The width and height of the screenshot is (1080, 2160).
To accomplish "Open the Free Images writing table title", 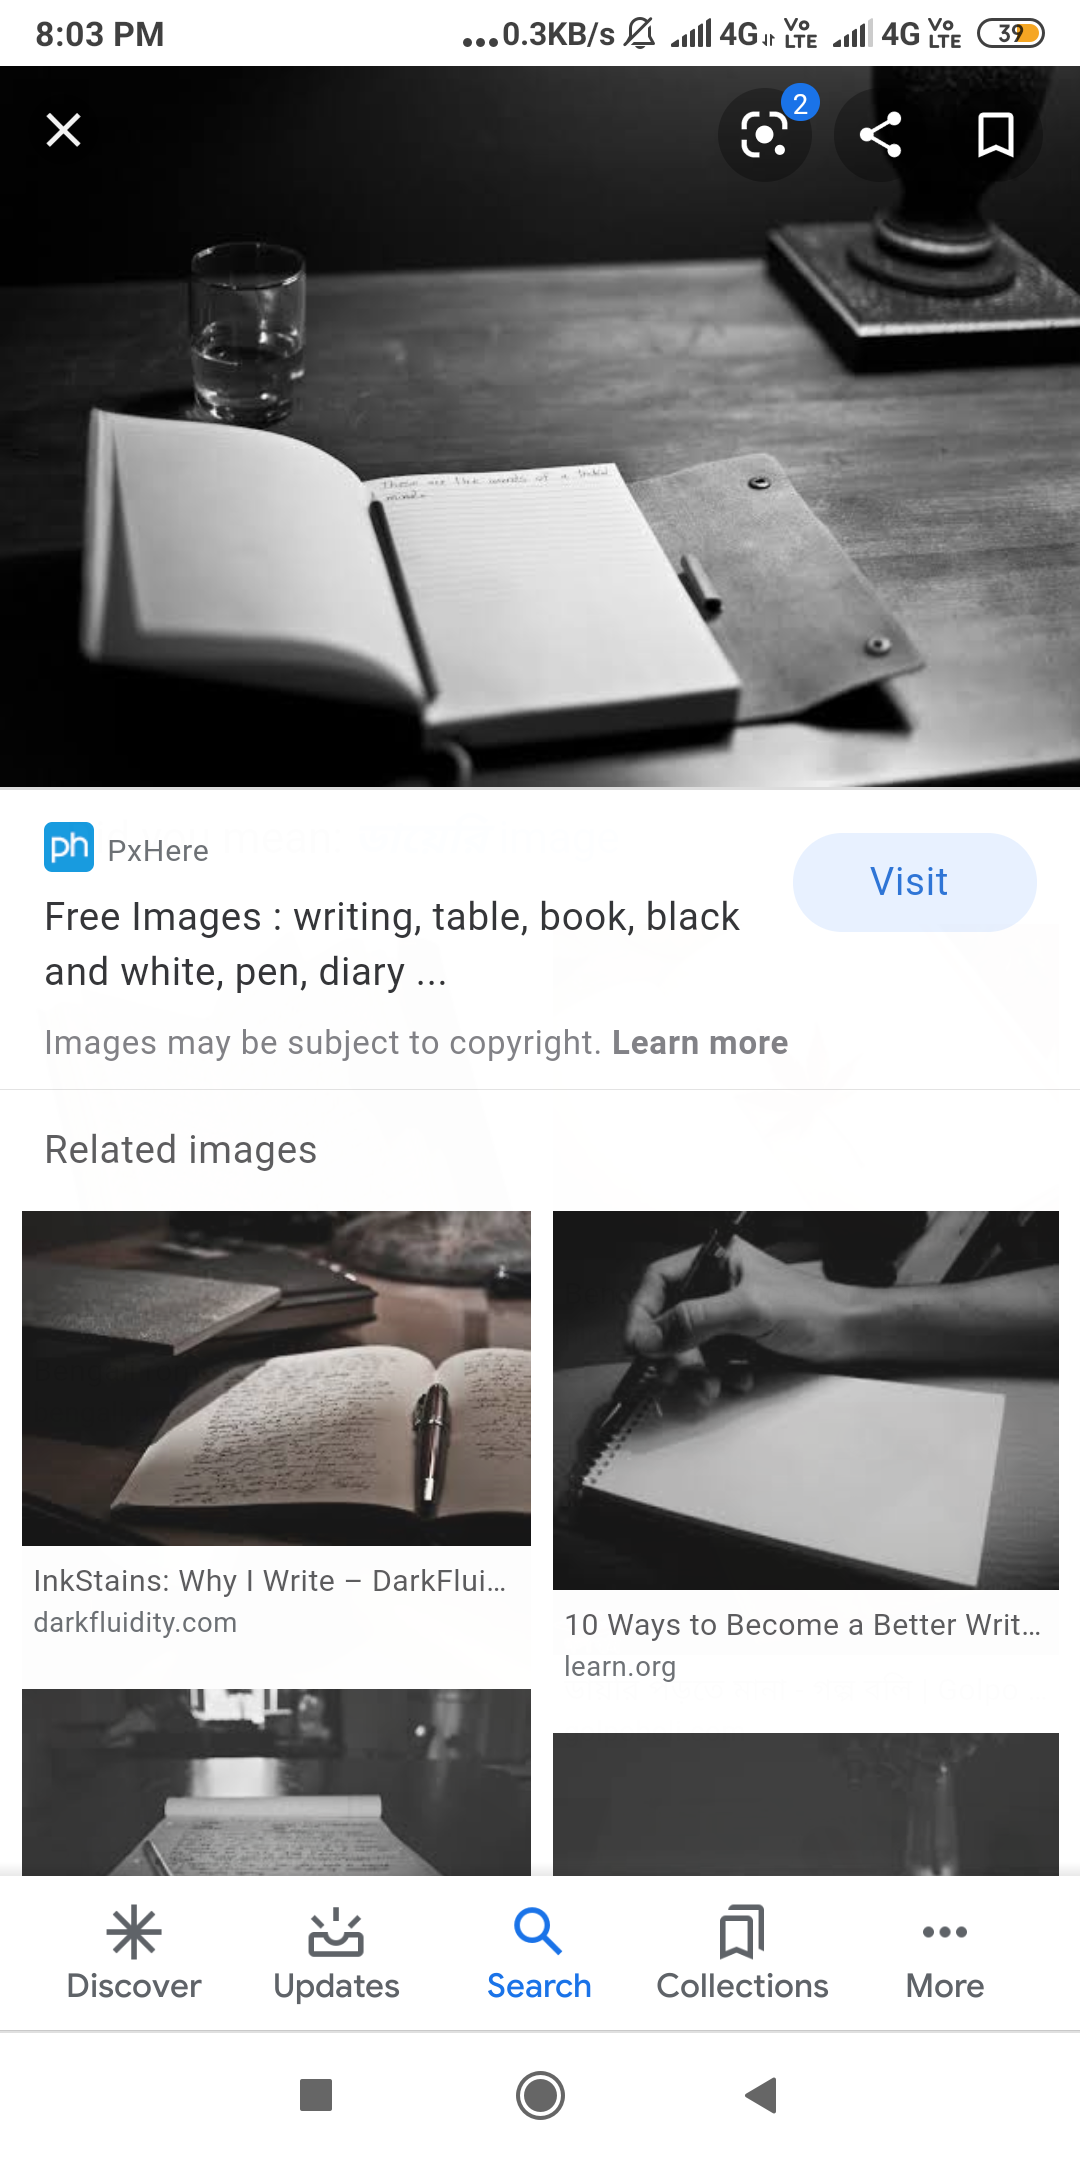I will coord(392,944).
